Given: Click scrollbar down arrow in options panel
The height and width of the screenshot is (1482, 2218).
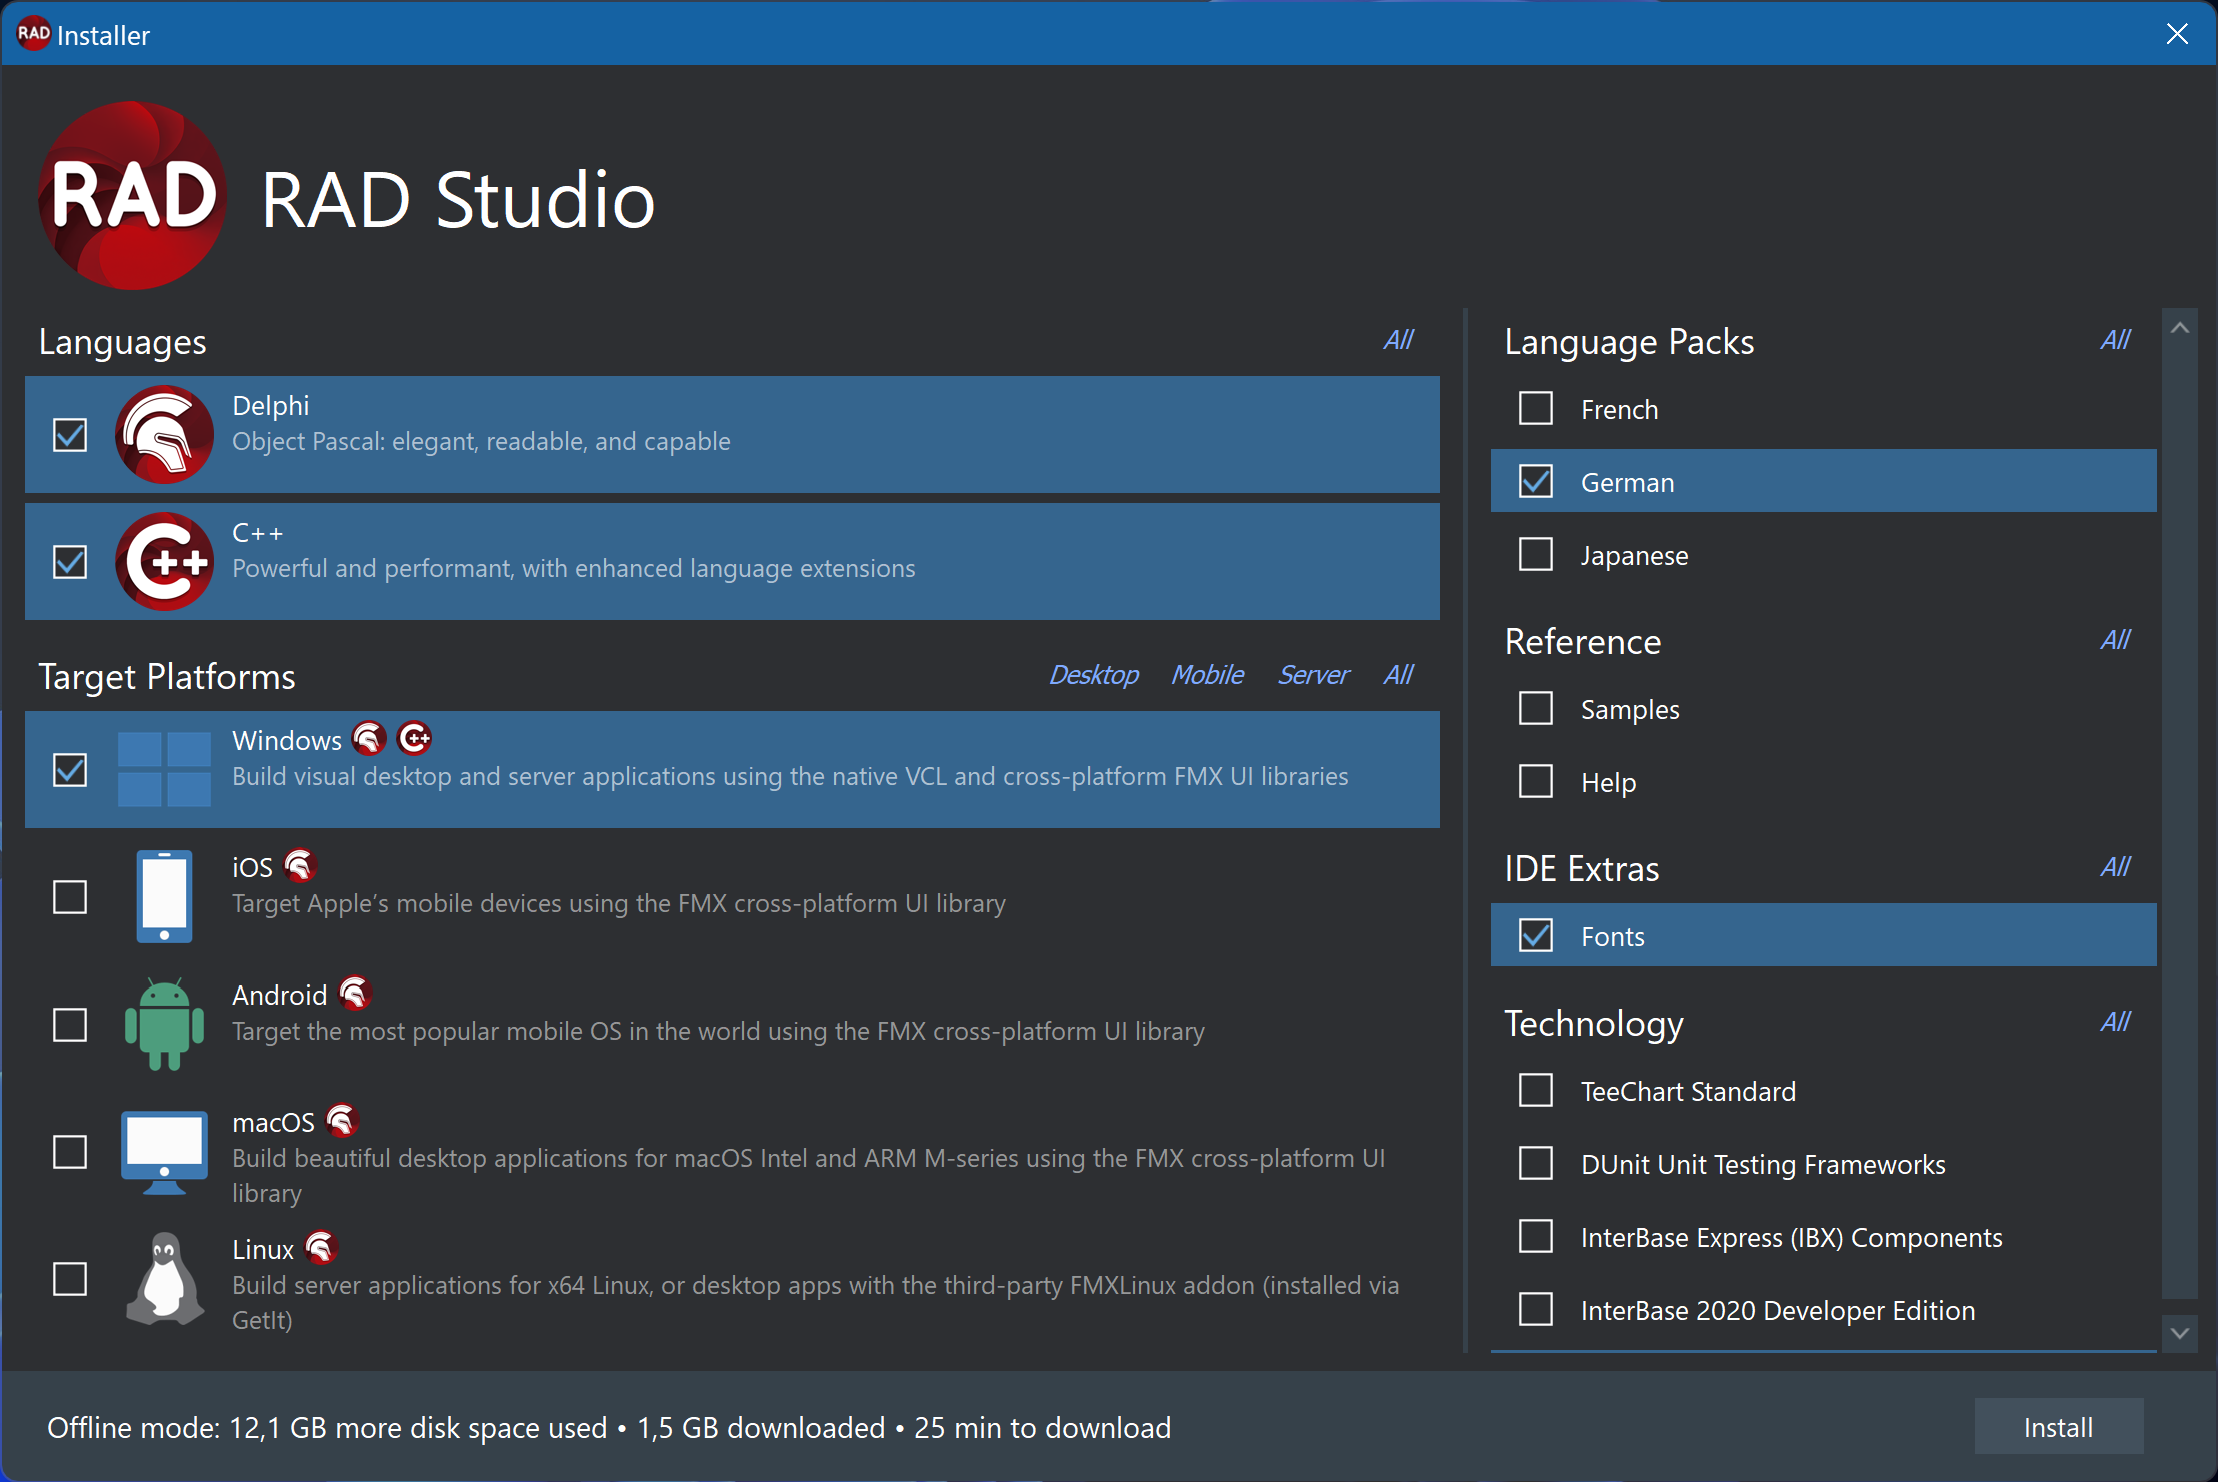Looking at the screenshot, I should 2180,1333.
